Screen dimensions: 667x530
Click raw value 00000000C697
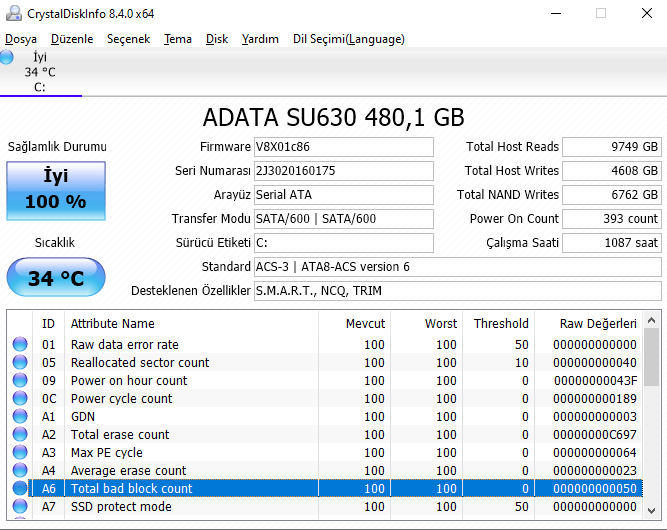pyautogui.click(x=595, y=435)
